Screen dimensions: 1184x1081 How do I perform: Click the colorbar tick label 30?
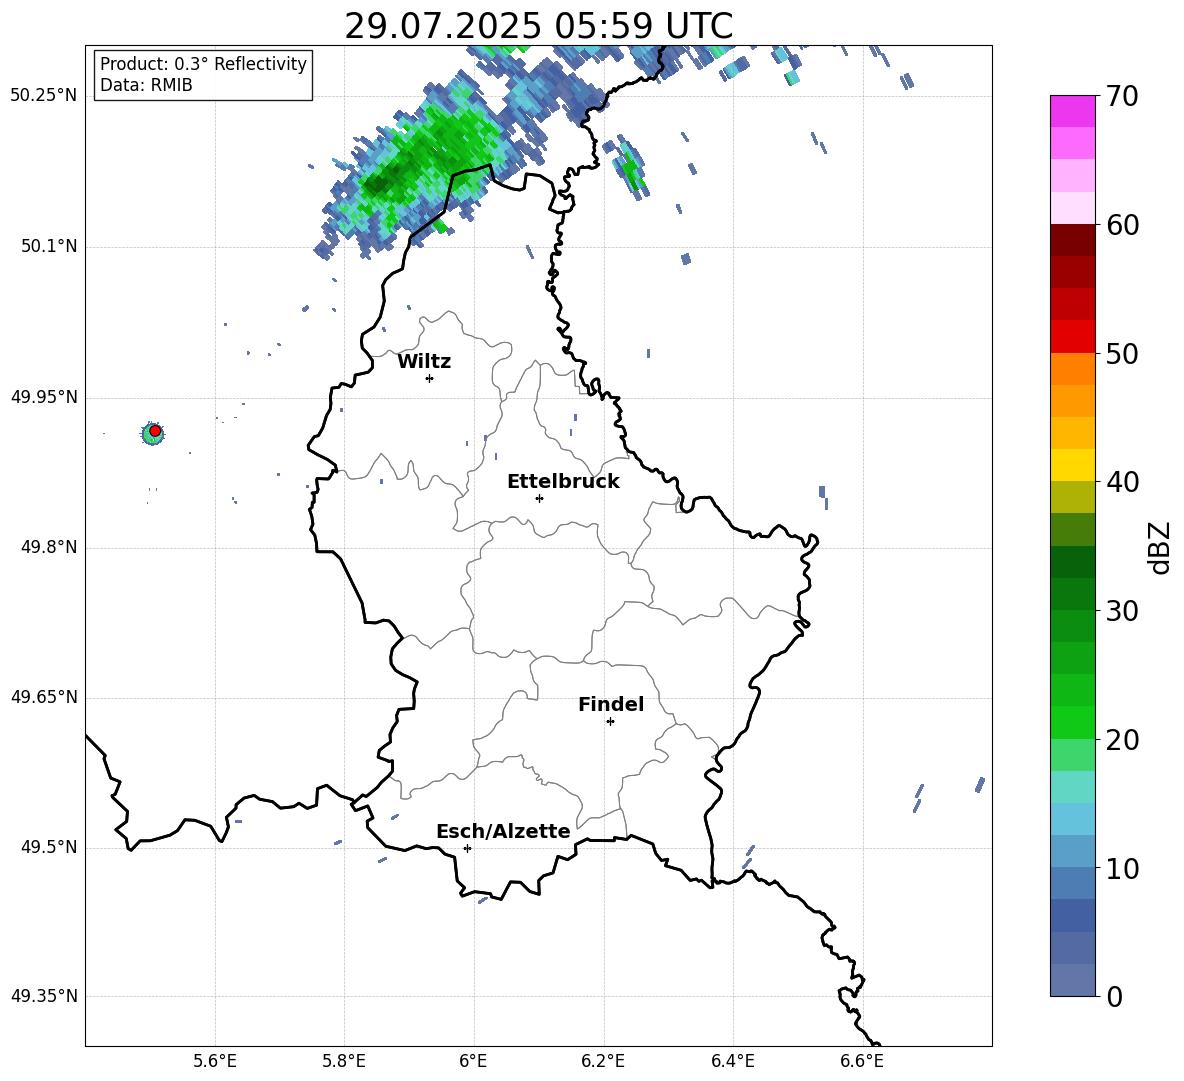tap(1122, 611)
